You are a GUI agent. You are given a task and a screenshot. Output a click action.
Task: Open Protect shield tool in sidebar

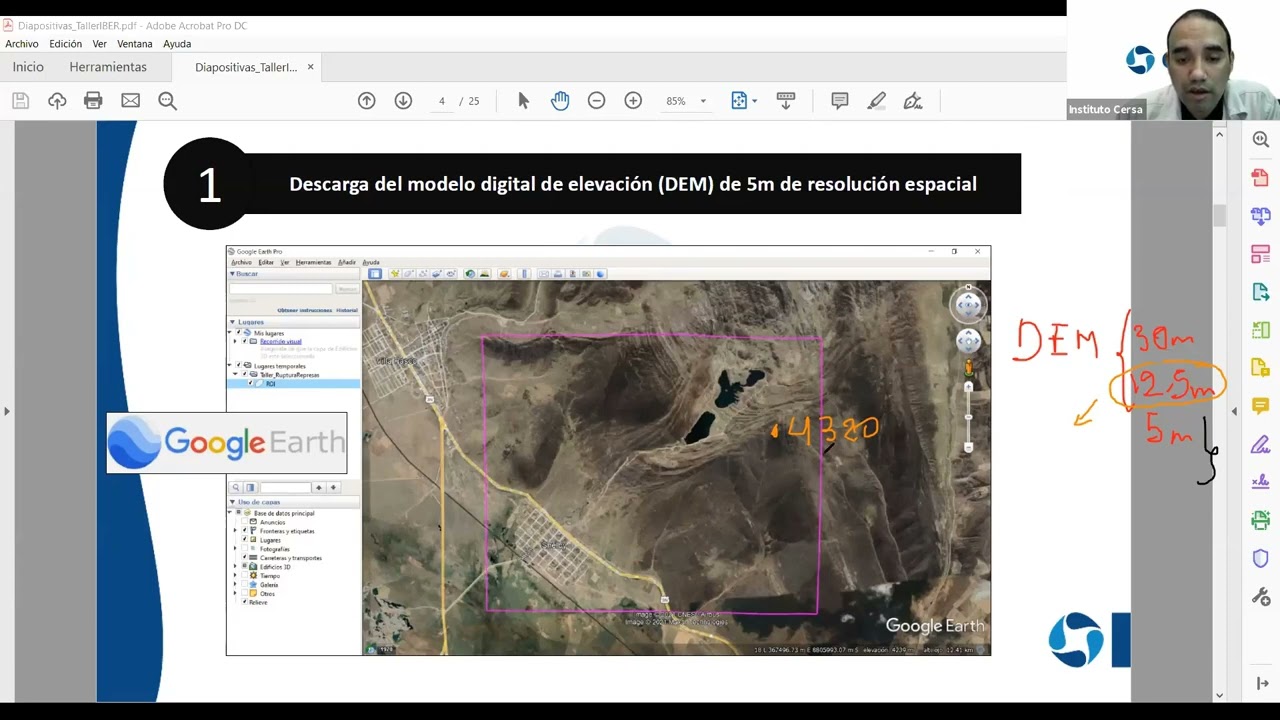click(1261, 558)
